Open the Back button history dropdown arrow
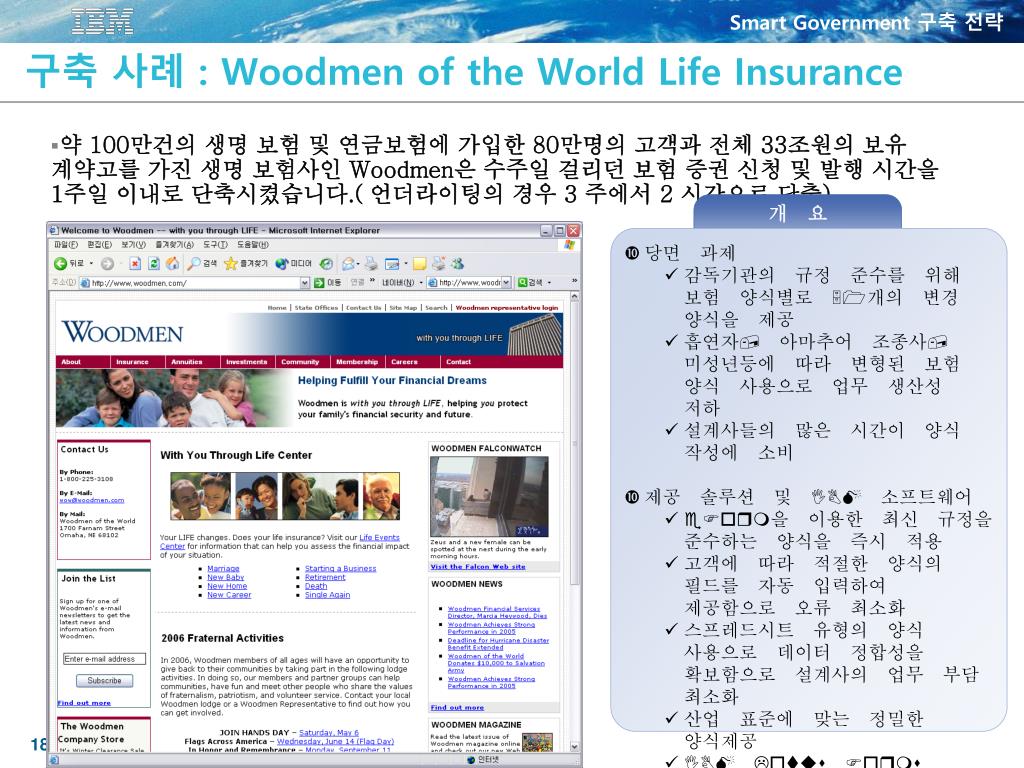1024x768 pixels. (x=91, y=263)
